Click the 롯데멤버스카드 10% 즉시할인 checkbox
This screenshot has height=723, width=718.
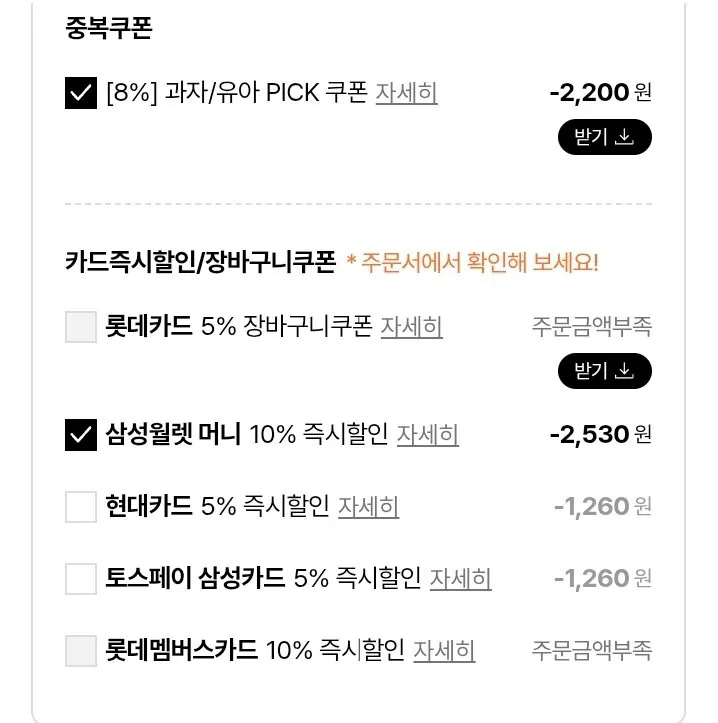pos(80,651)
